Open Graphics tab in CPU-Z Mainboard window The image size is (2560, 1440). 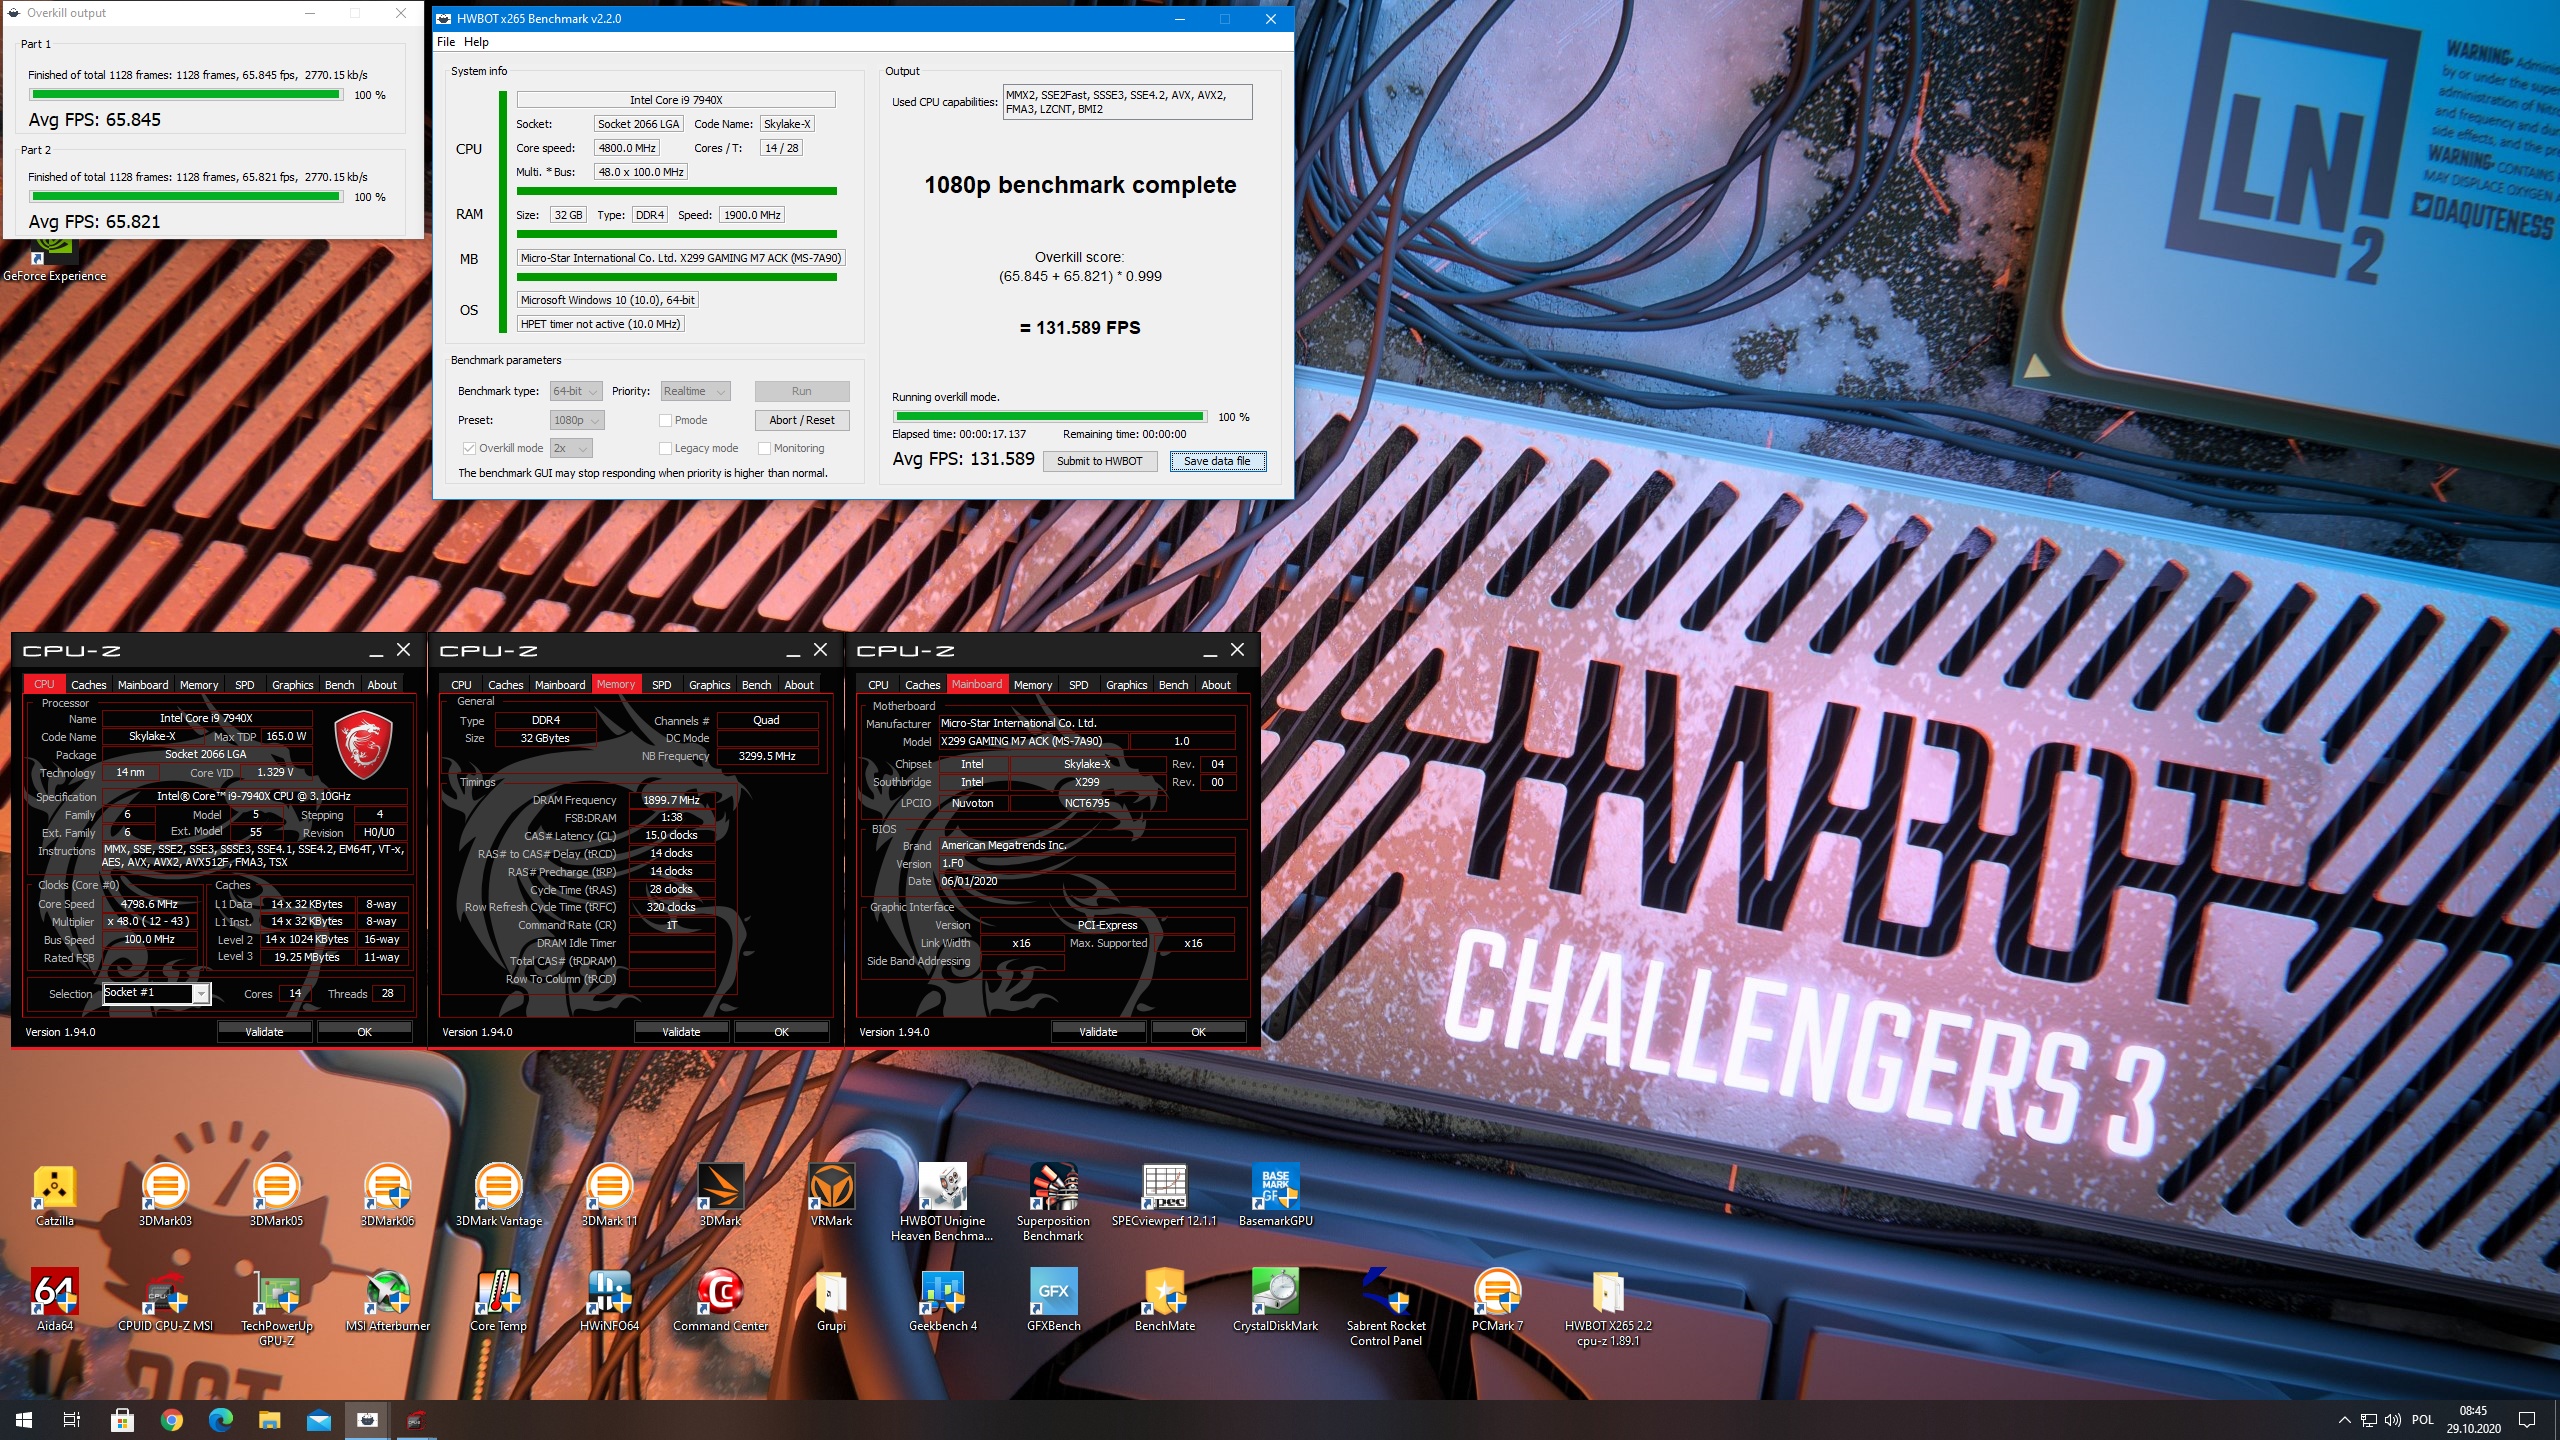pyautogui.click(x=1126, y=685)
